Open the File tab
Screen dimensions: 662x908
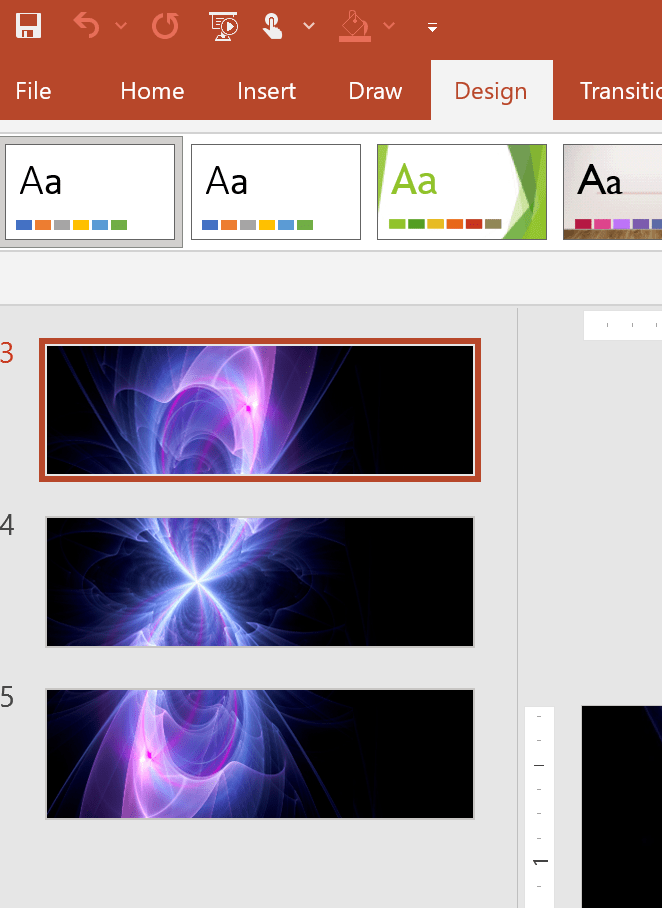pos(33,91)
